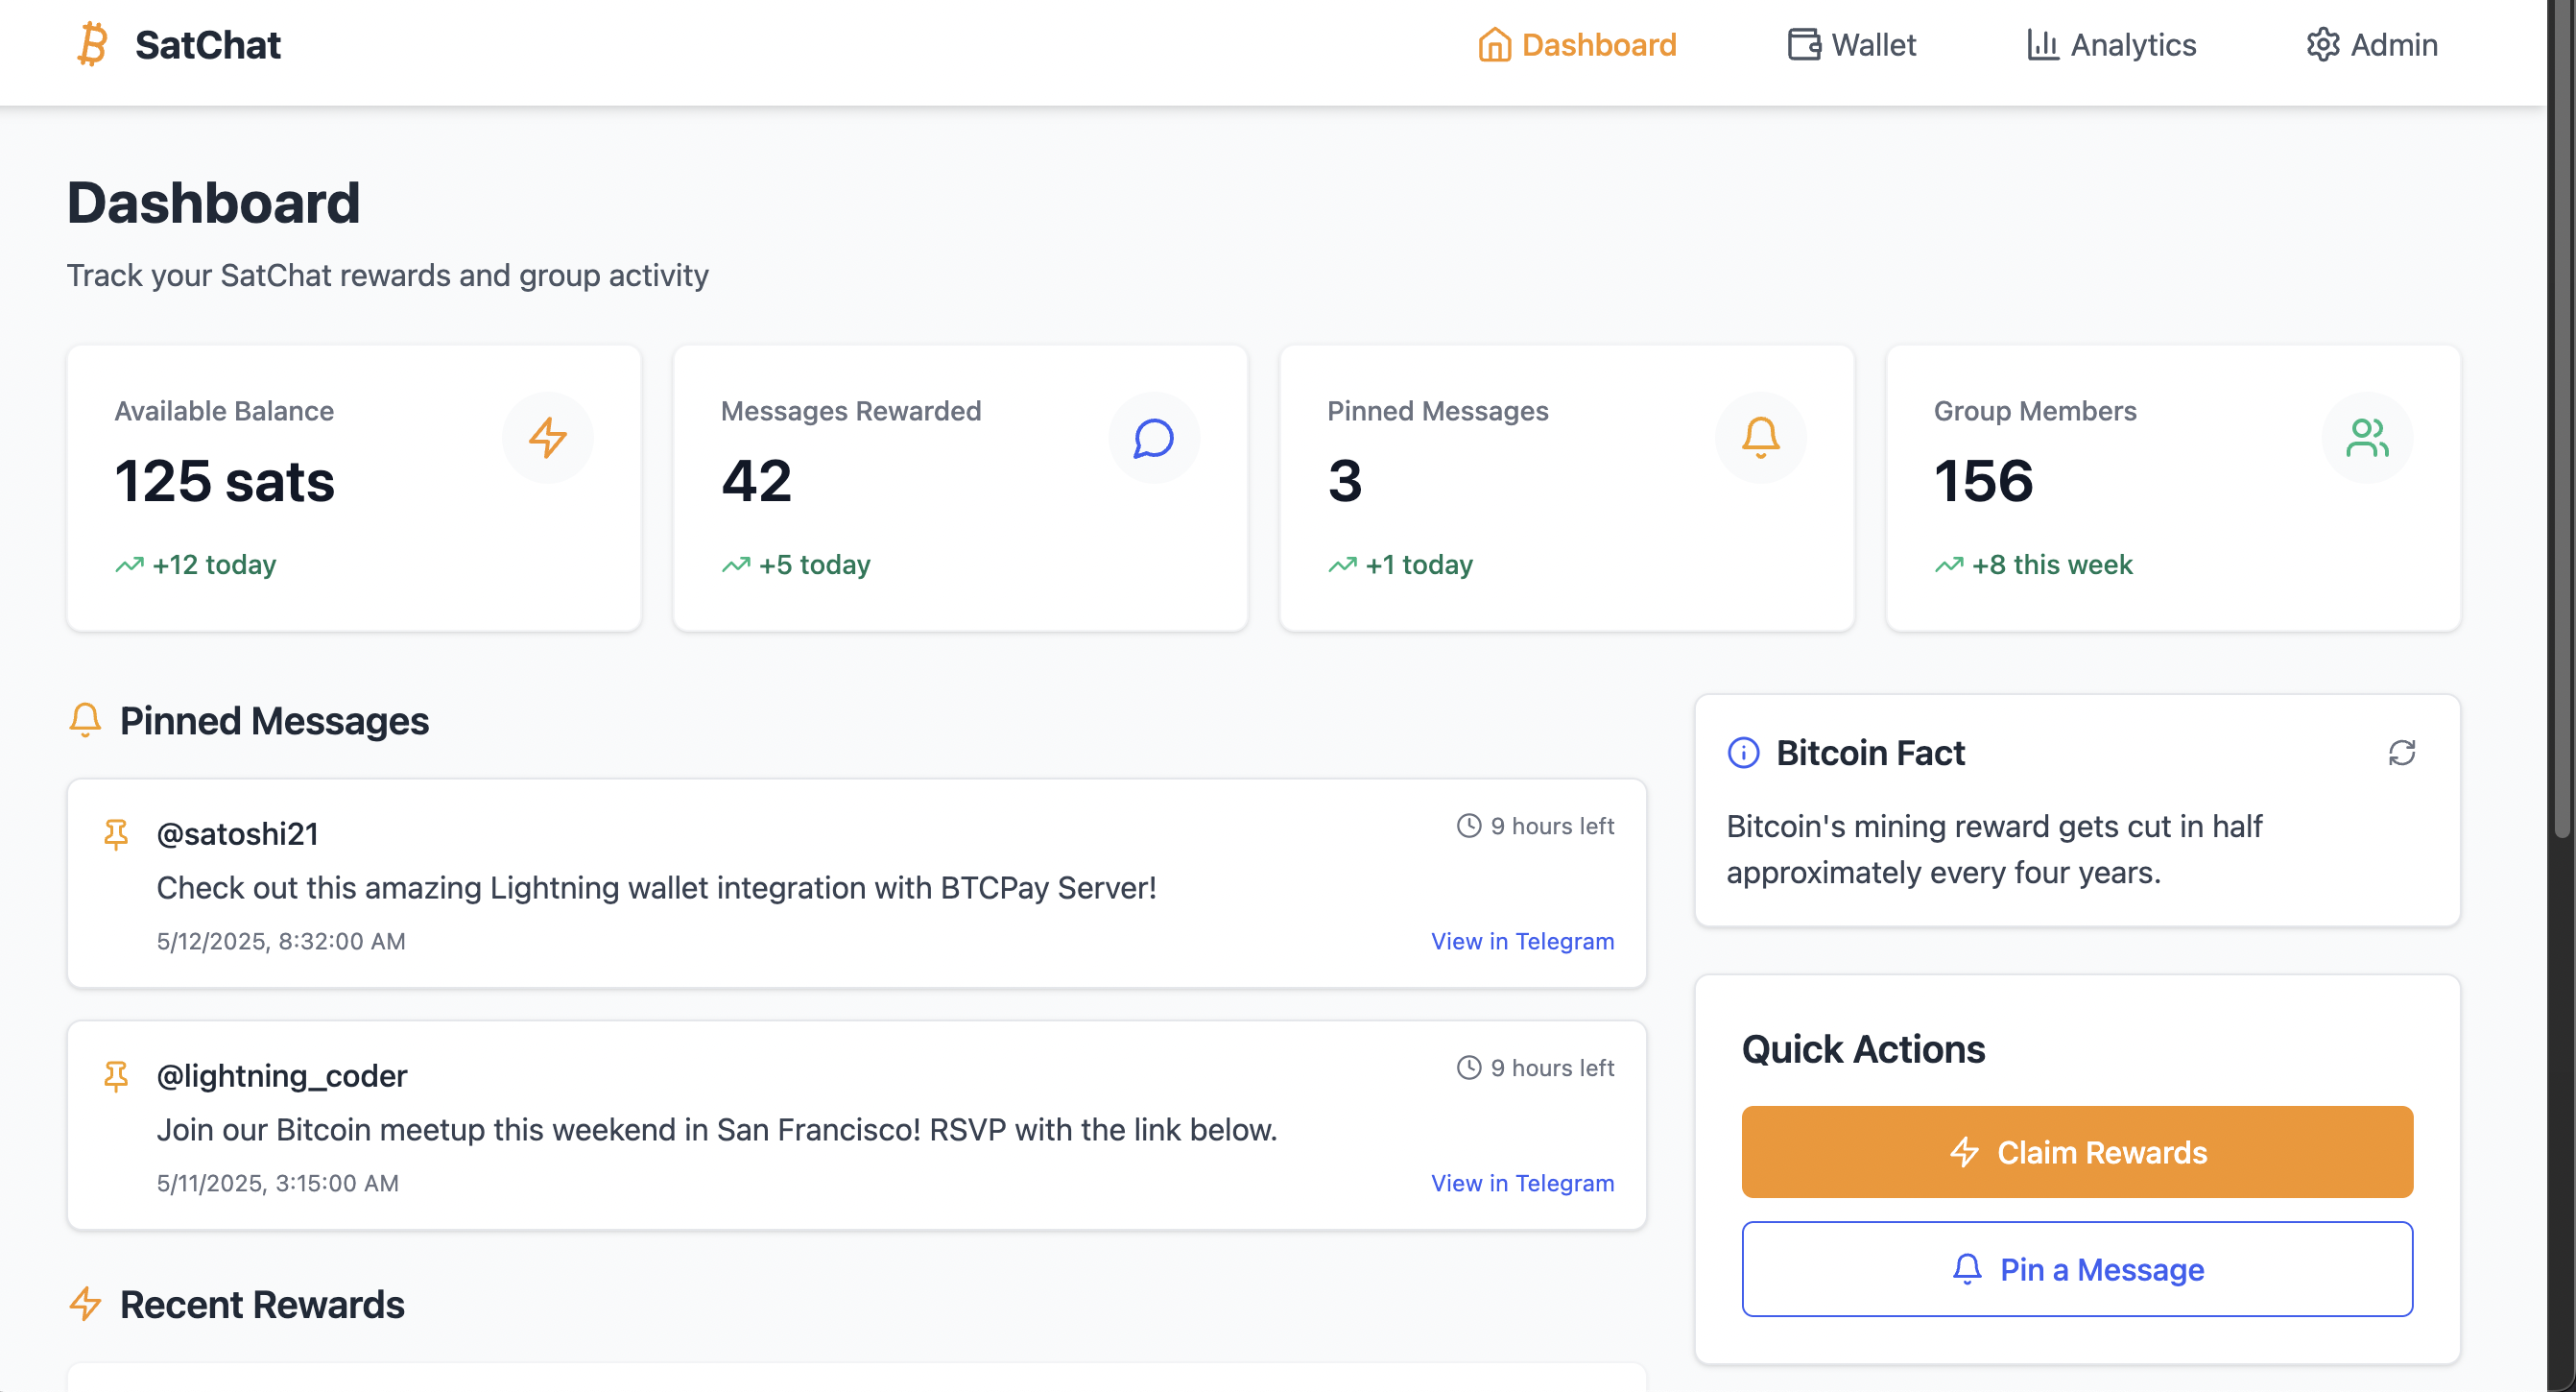The width and height of the screenshot is (2576, 1392).
Task: Click the Messages Rewarded chat bubble icon
Action: coord(1153,438)
